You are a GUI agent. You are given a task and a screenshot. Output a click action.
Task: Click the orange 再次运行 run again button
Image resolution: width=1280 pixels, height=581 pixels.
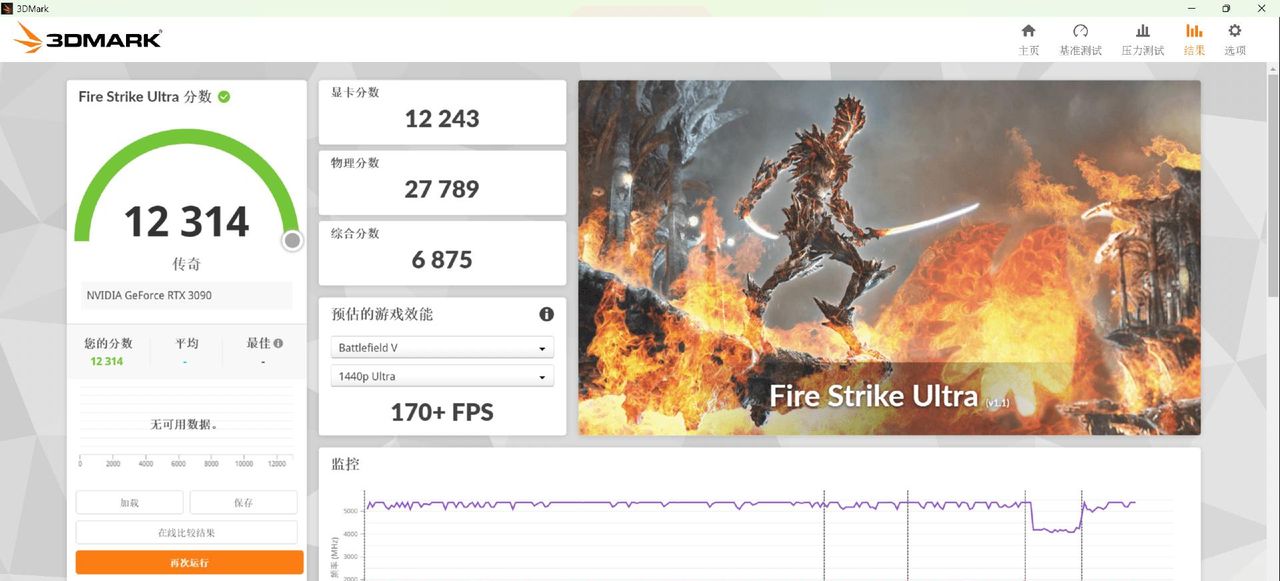click(189, 563)
